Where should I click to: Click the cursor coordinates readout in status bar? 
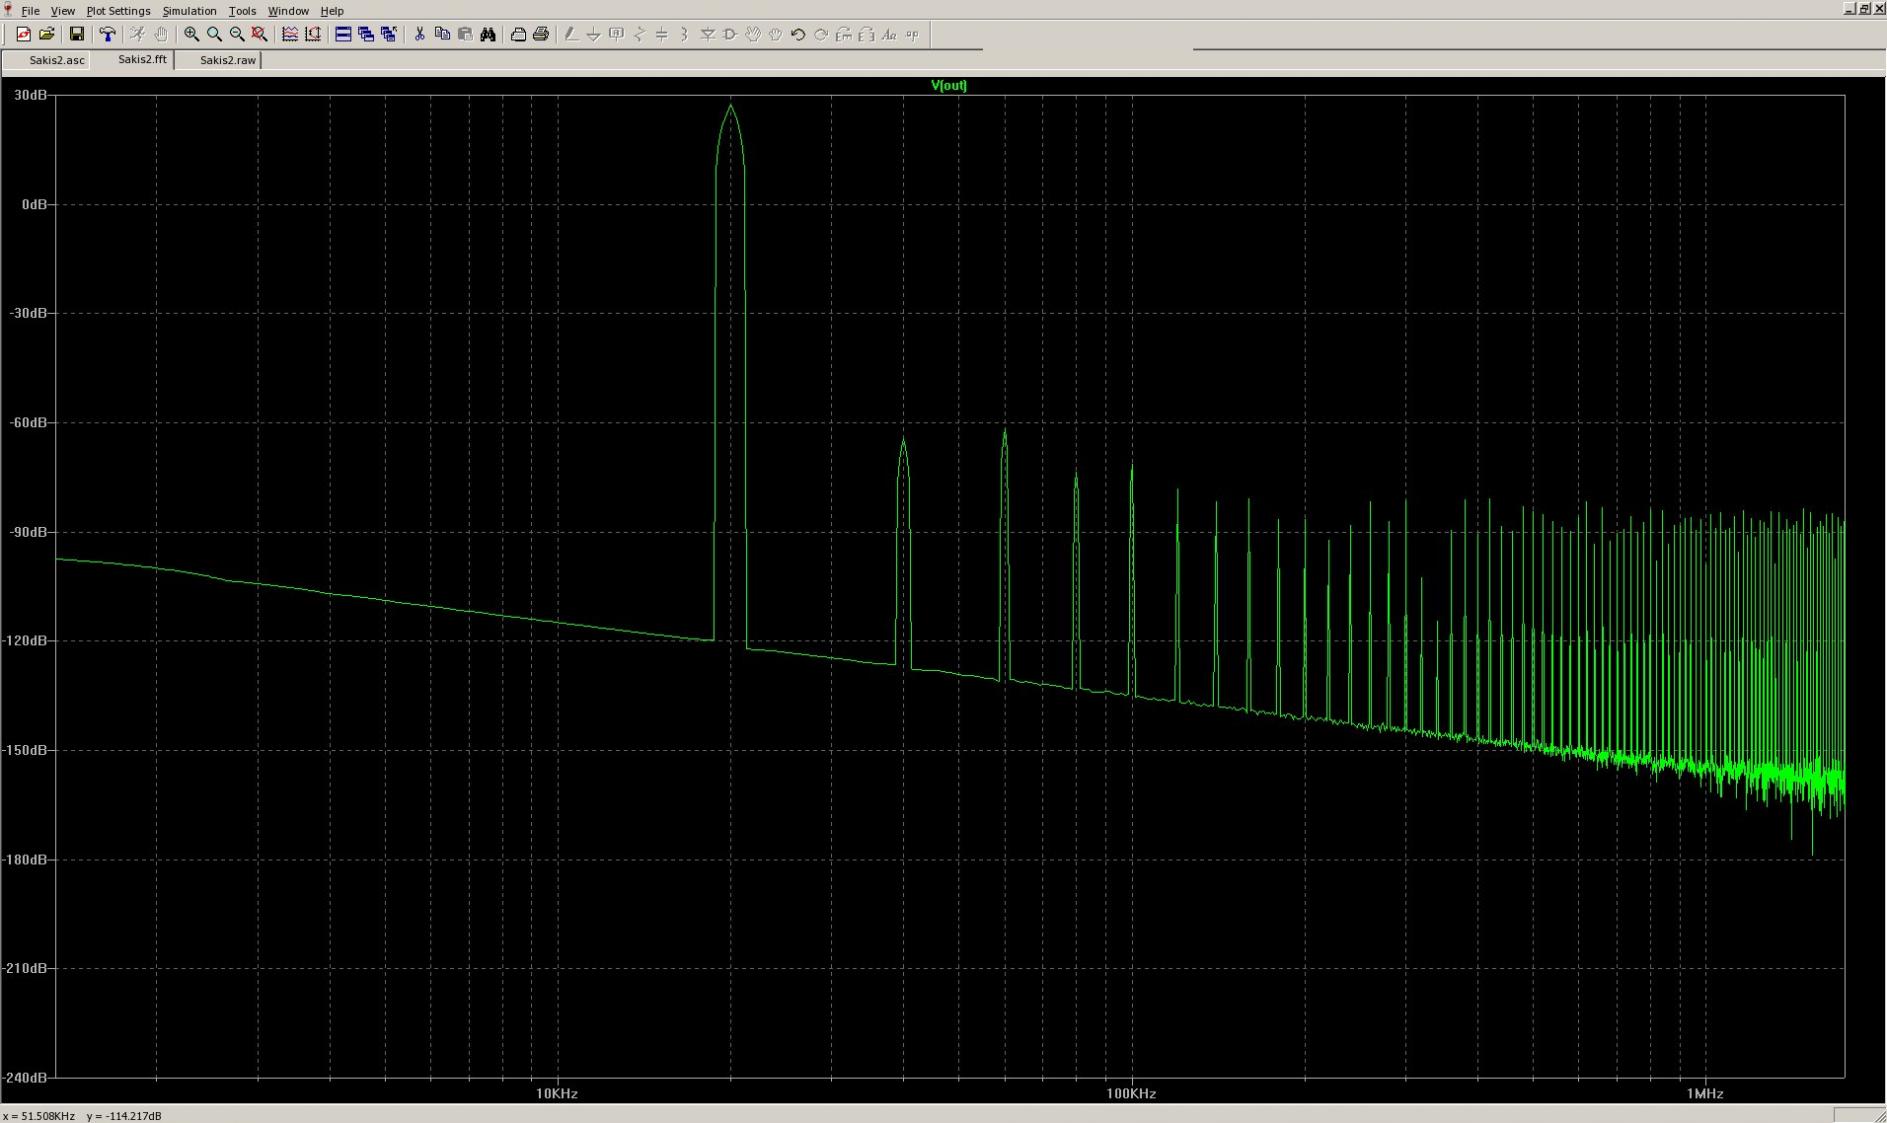click(x=82, y=1116)
